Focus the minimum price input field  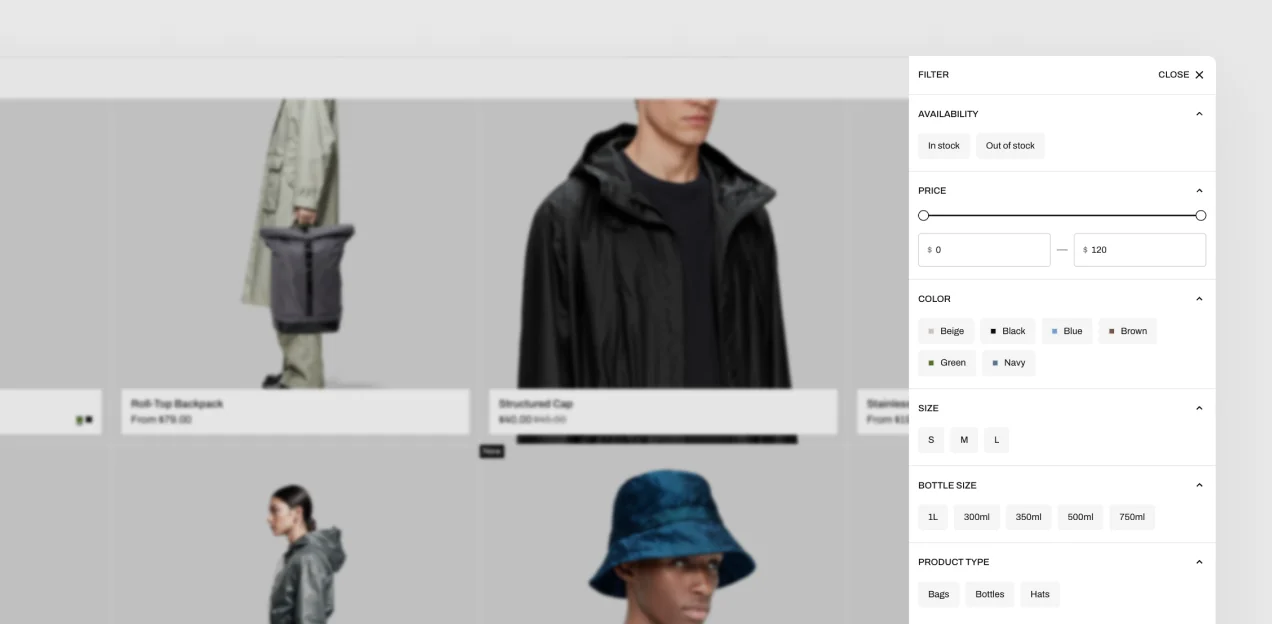(990, 250)
